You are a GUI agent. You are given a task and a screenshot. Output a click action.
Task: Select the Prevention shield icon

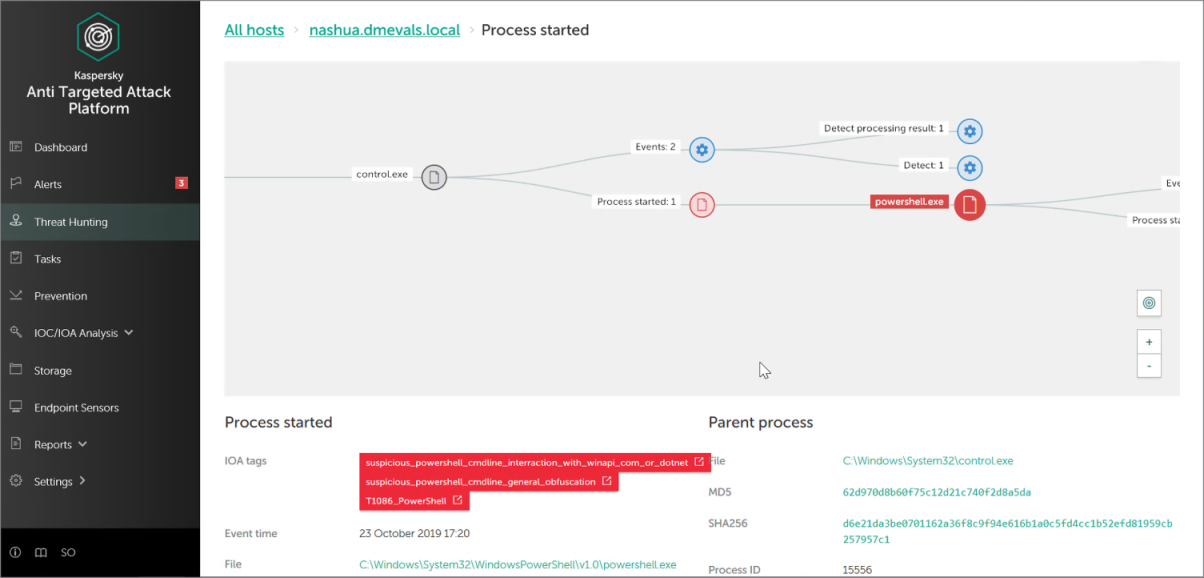(x=17, y=295)
